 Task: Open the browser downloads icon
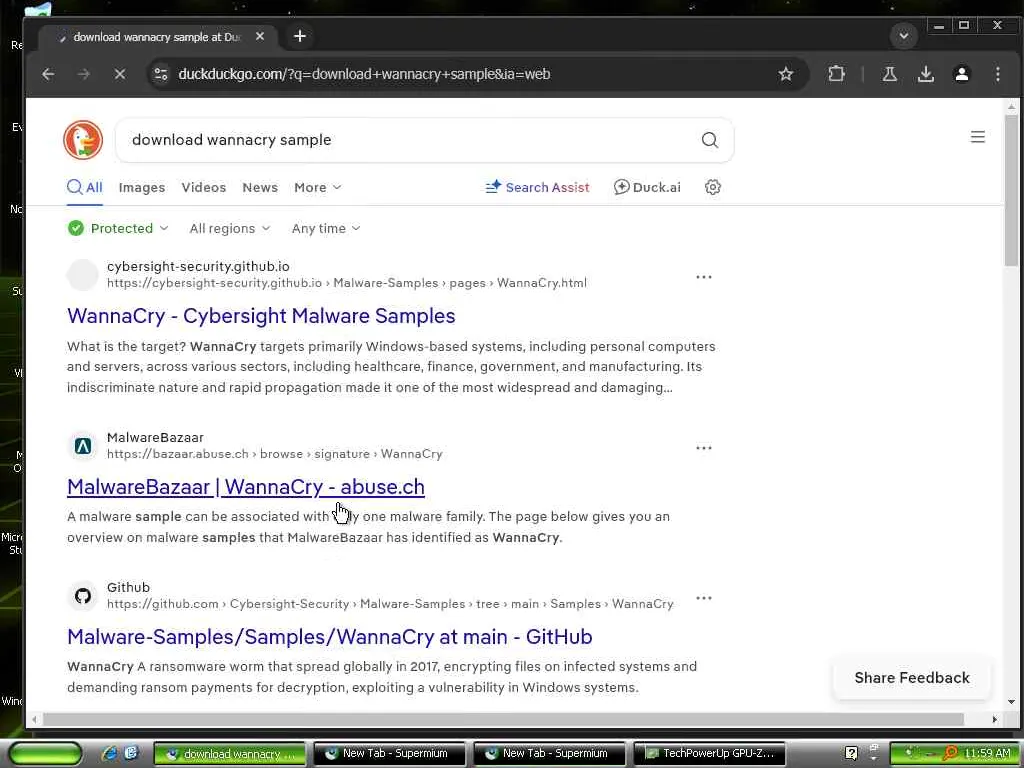(x=925, y=74)
